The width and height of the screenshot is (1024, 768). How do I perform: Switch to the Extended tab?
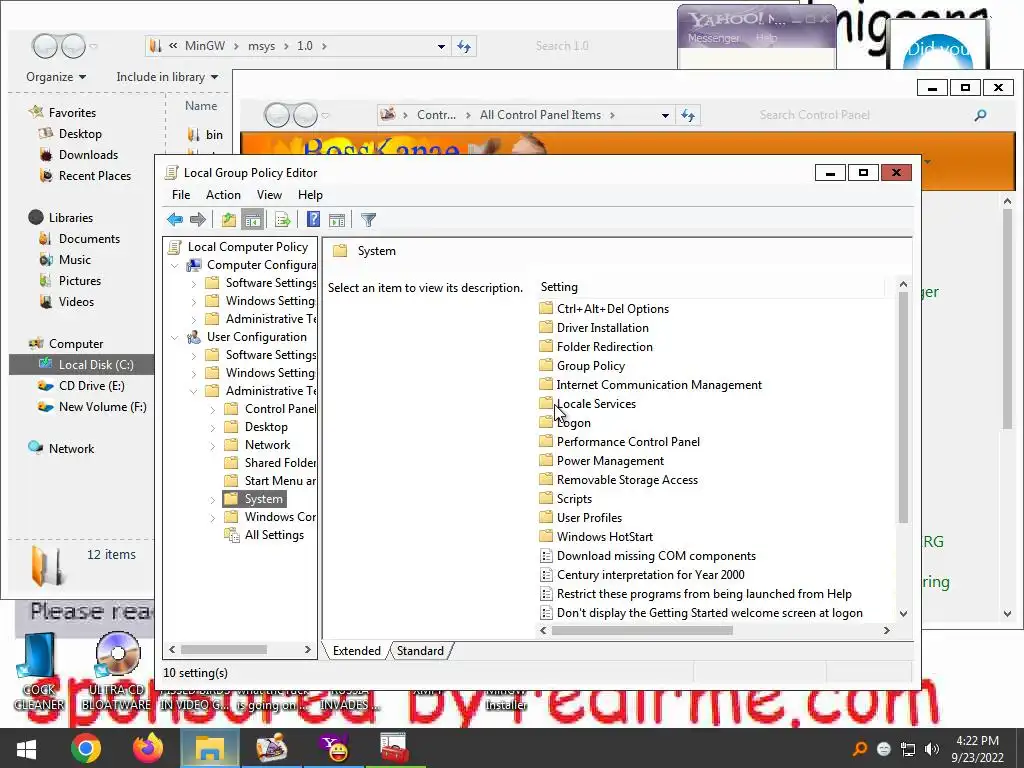pyautogui.click(x=357, y=650)
